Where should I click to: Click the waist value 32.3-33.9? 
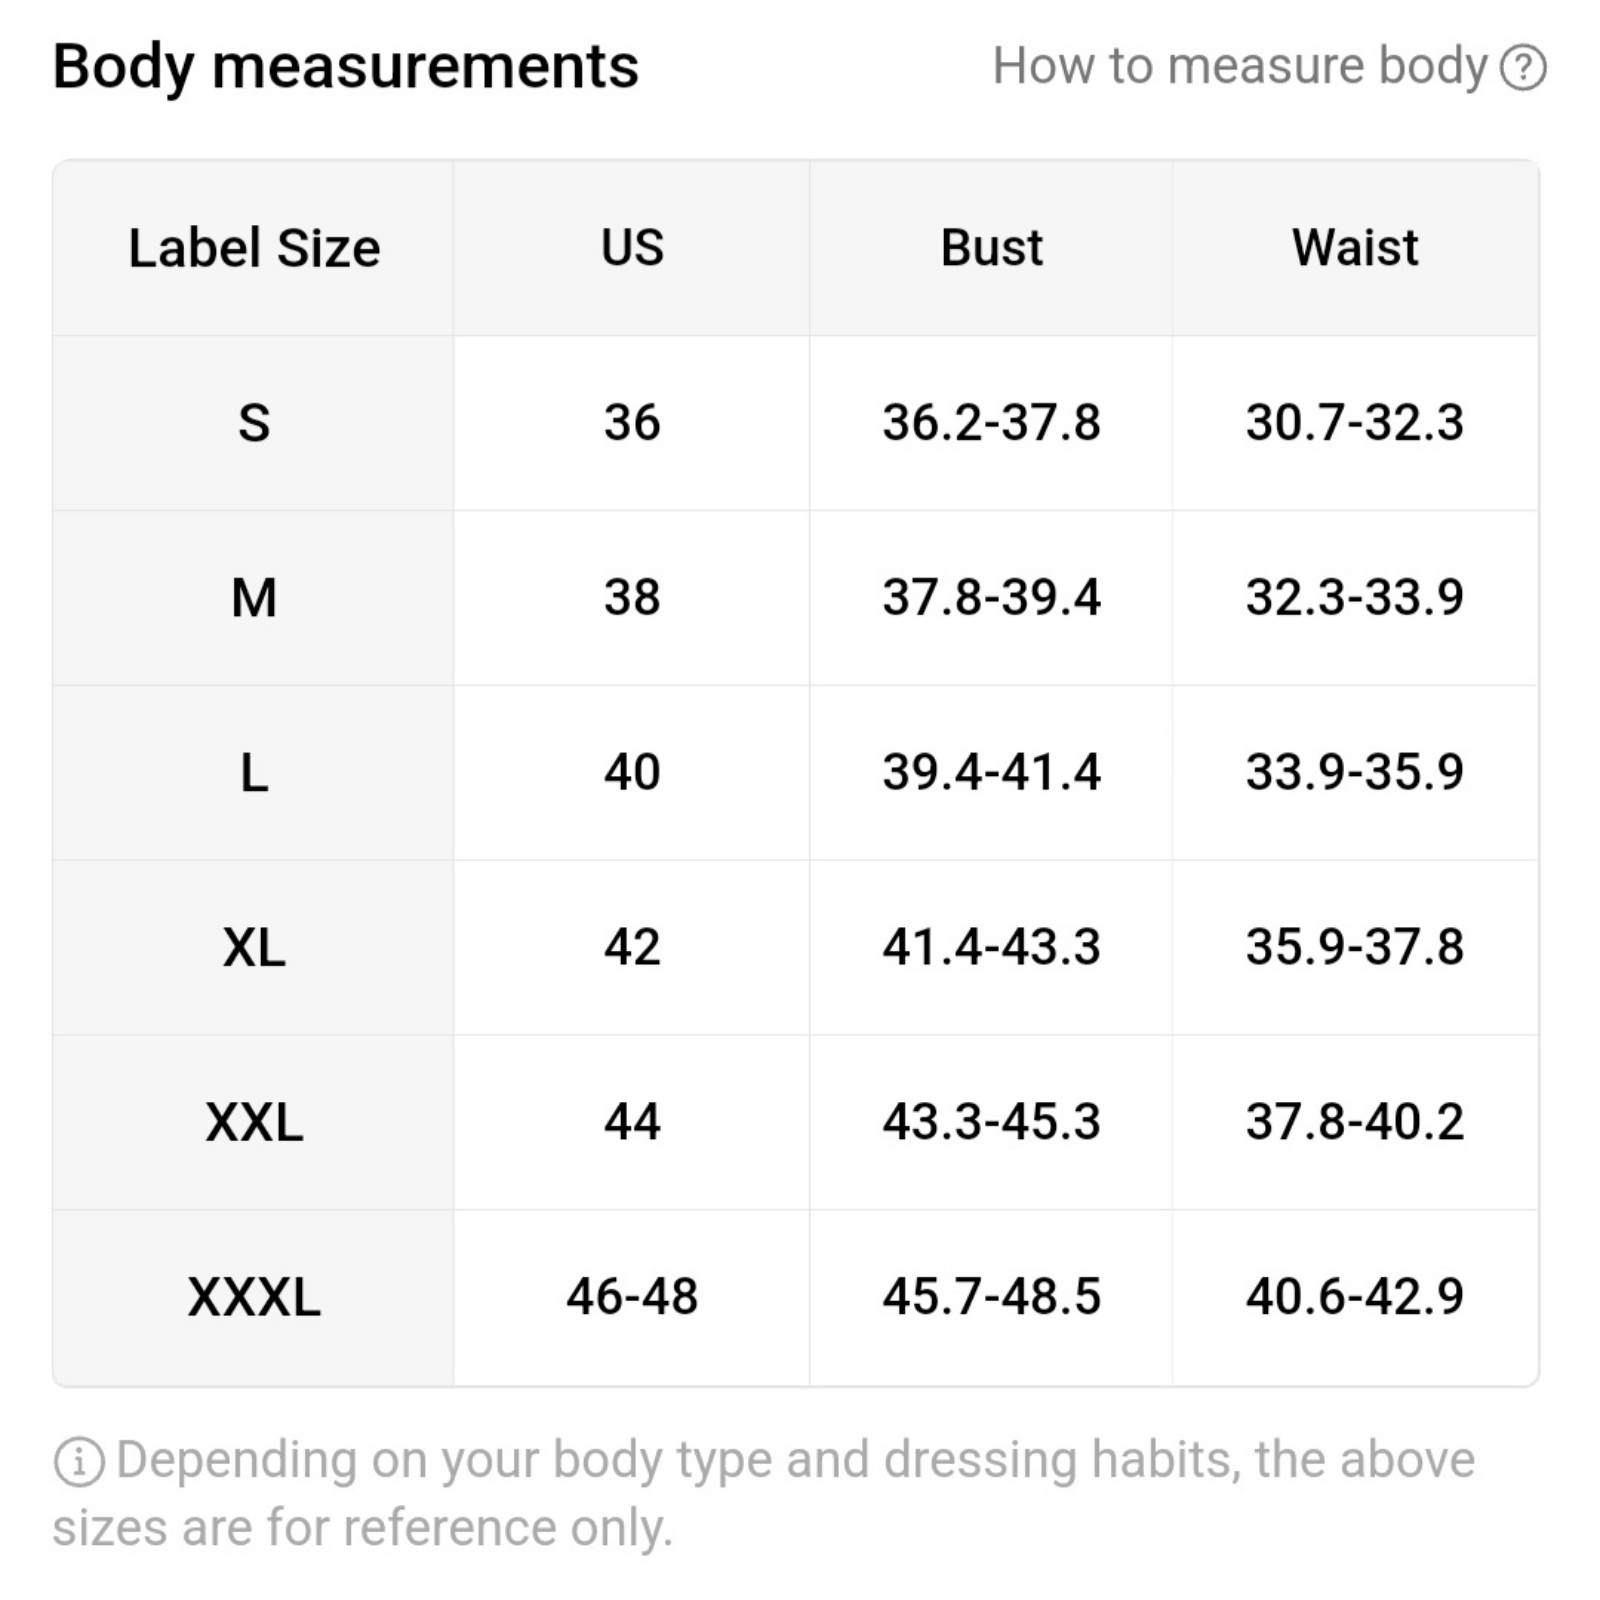point(1355,598)
